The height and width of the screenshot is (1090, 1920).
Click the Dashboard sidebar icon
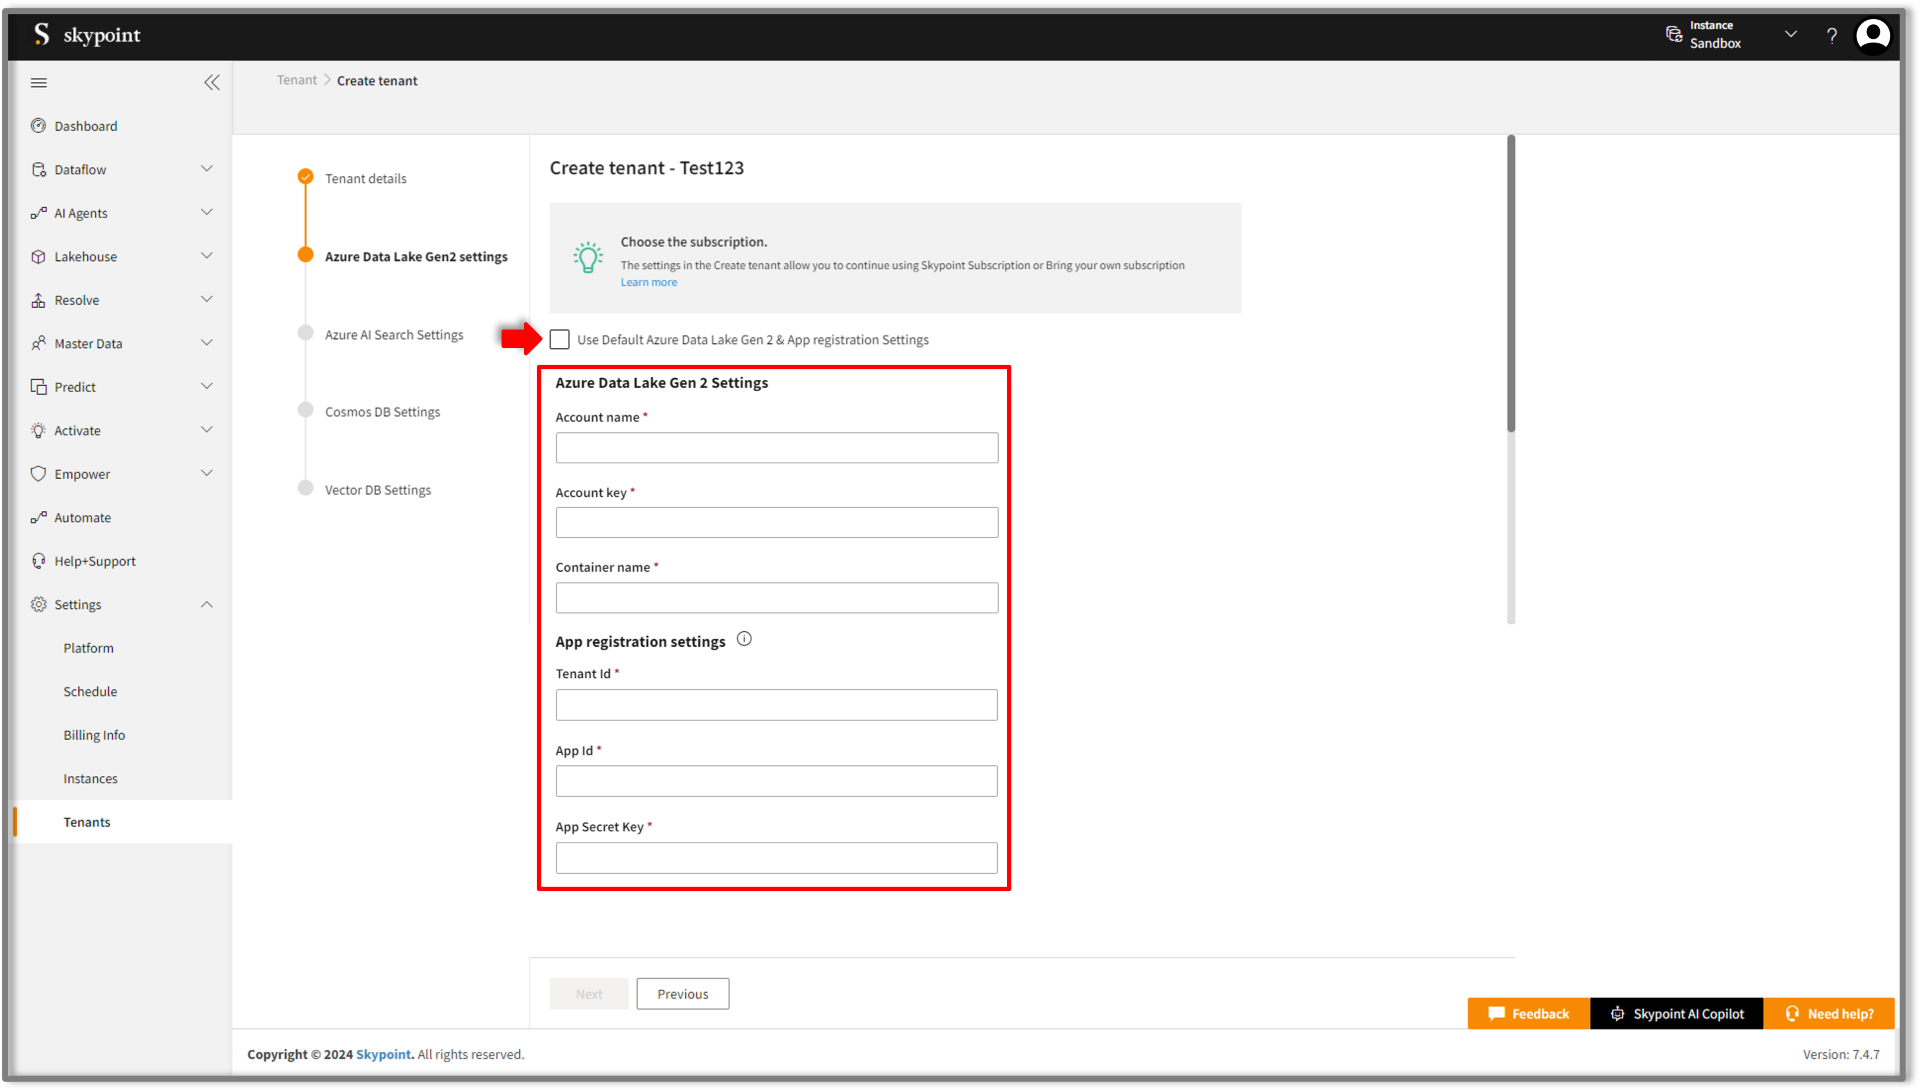point(39,126)
